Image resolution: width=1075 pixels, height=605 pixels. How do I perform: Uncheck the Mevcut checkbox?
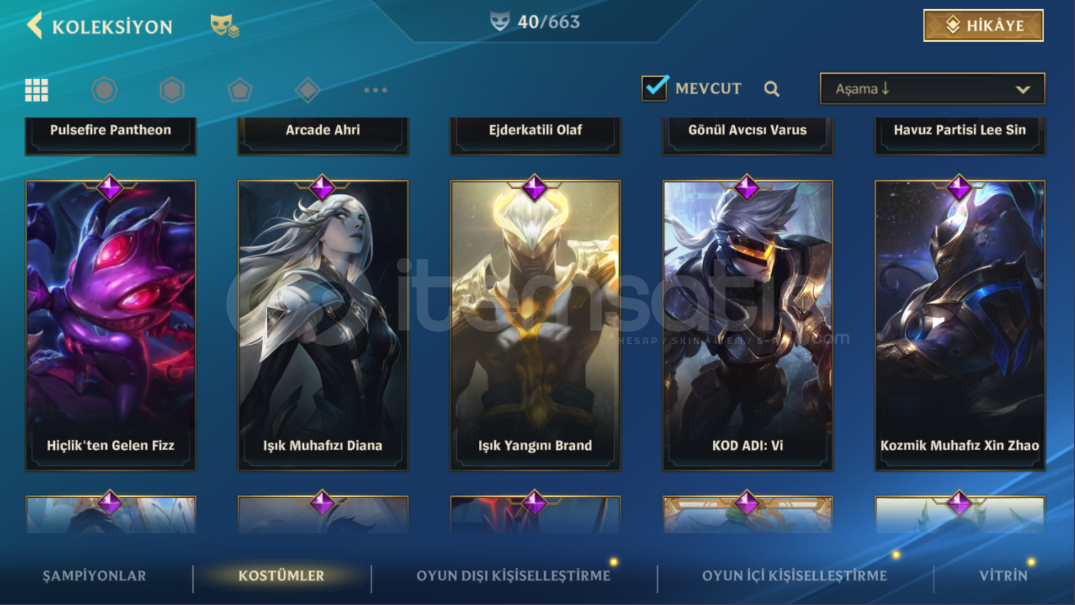pos(654,88)
